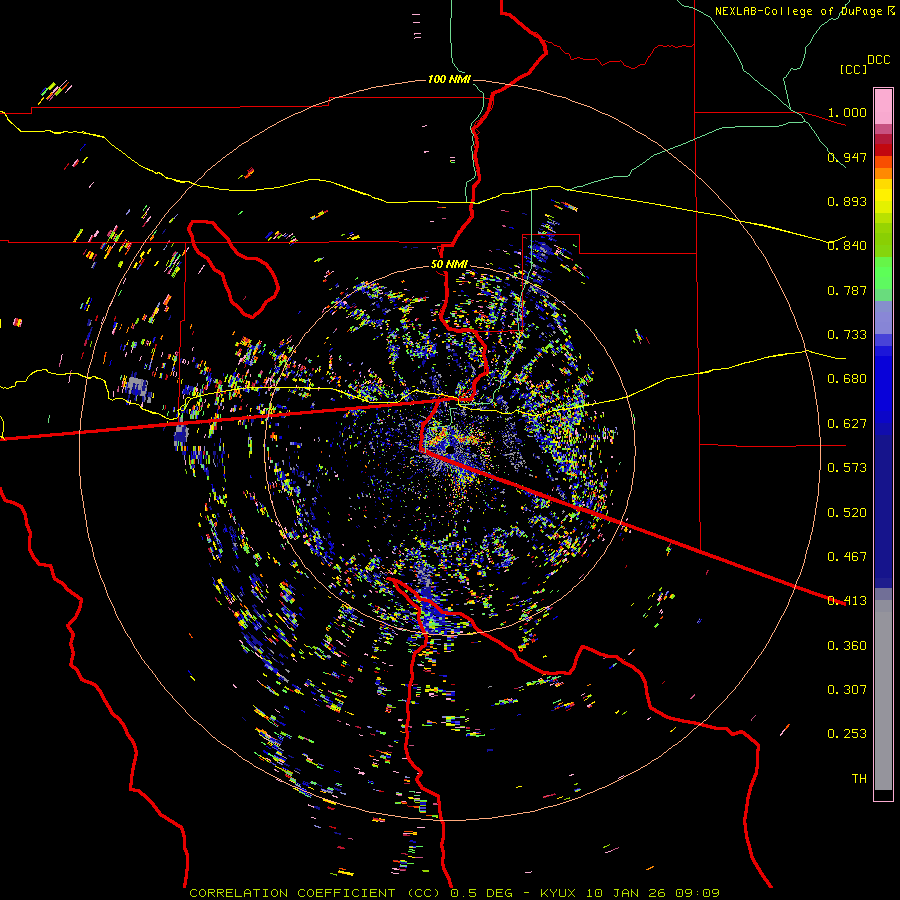Click the 0.573 scale value

coord(847,468)
